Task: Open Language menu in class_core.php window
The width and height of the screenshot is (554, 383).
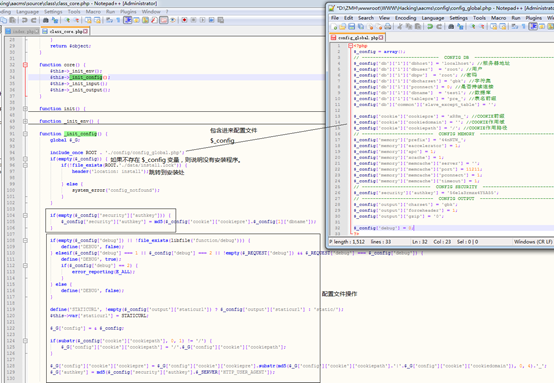Action: tap(27, 11)
